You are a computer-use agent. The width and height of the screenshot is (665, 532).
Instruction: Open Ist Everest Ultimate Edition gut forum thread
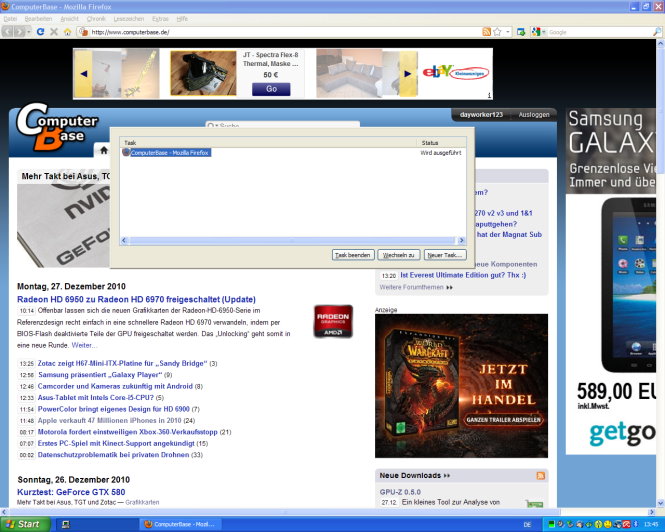click(x=463, y=275)
